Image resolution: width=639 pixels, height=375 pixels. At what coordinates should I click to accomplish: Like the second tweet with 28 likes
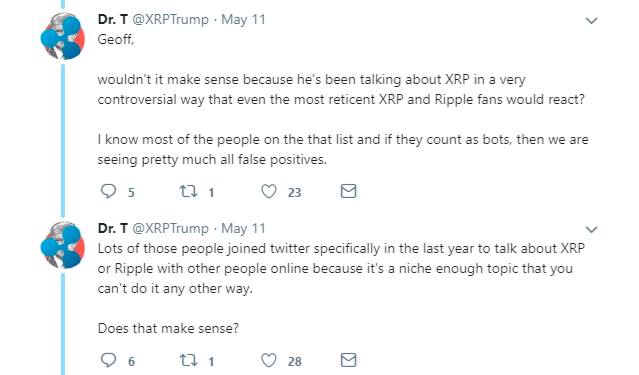click(269, 360)
